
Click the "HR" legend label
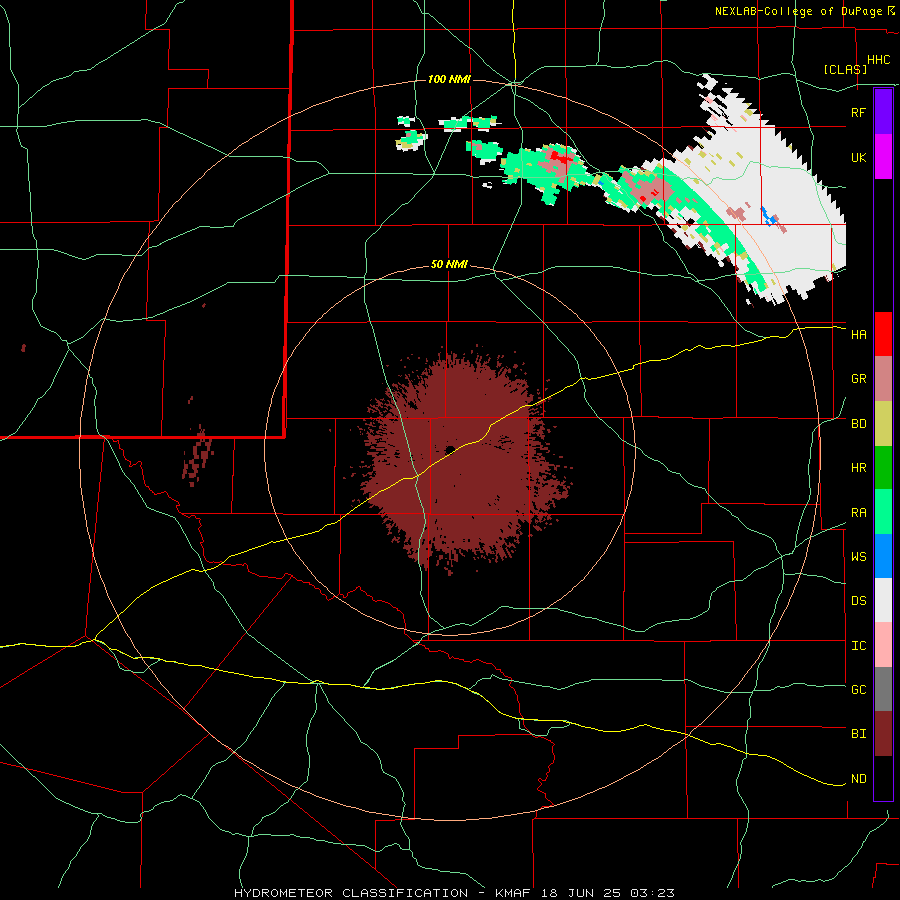click(858, 468)
